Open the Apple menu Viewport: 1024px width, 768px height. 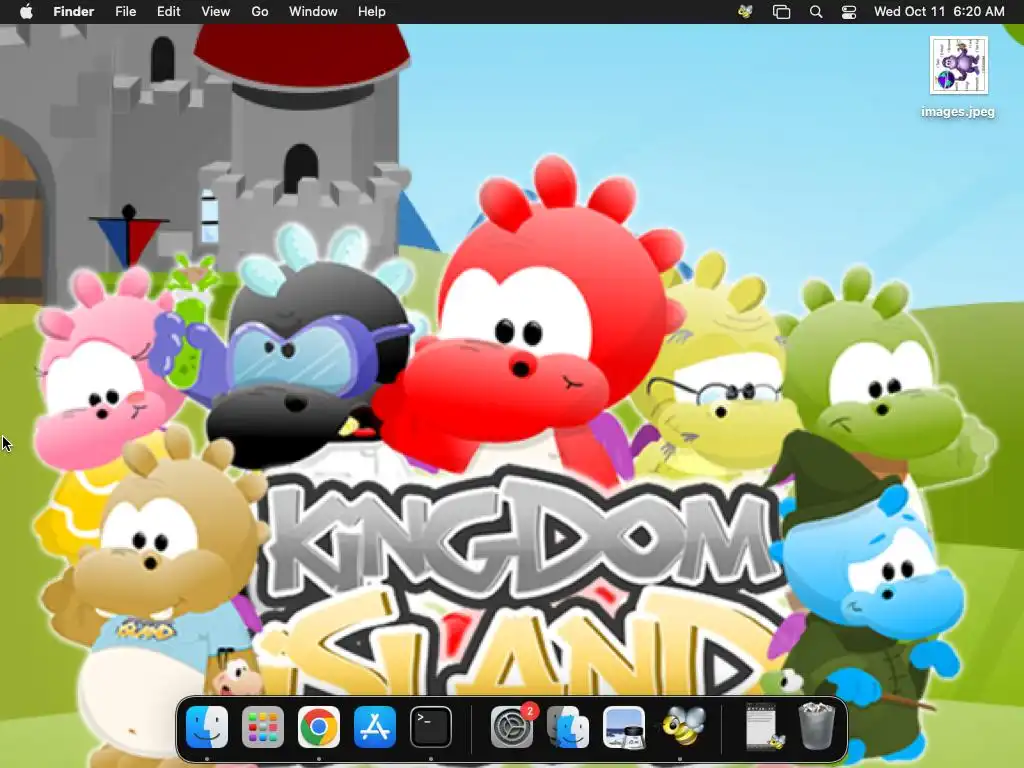(26, 12)
